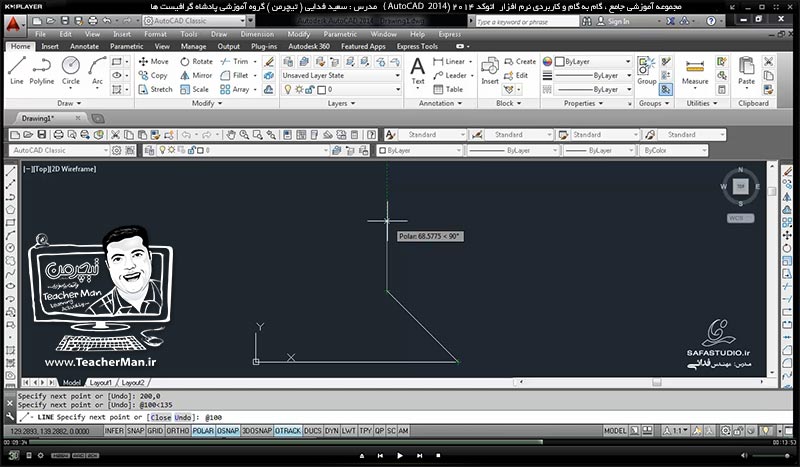Toggle LWT lineweight display
The image size is (800, 467).
pyautogui.click(x=348, y=431)
